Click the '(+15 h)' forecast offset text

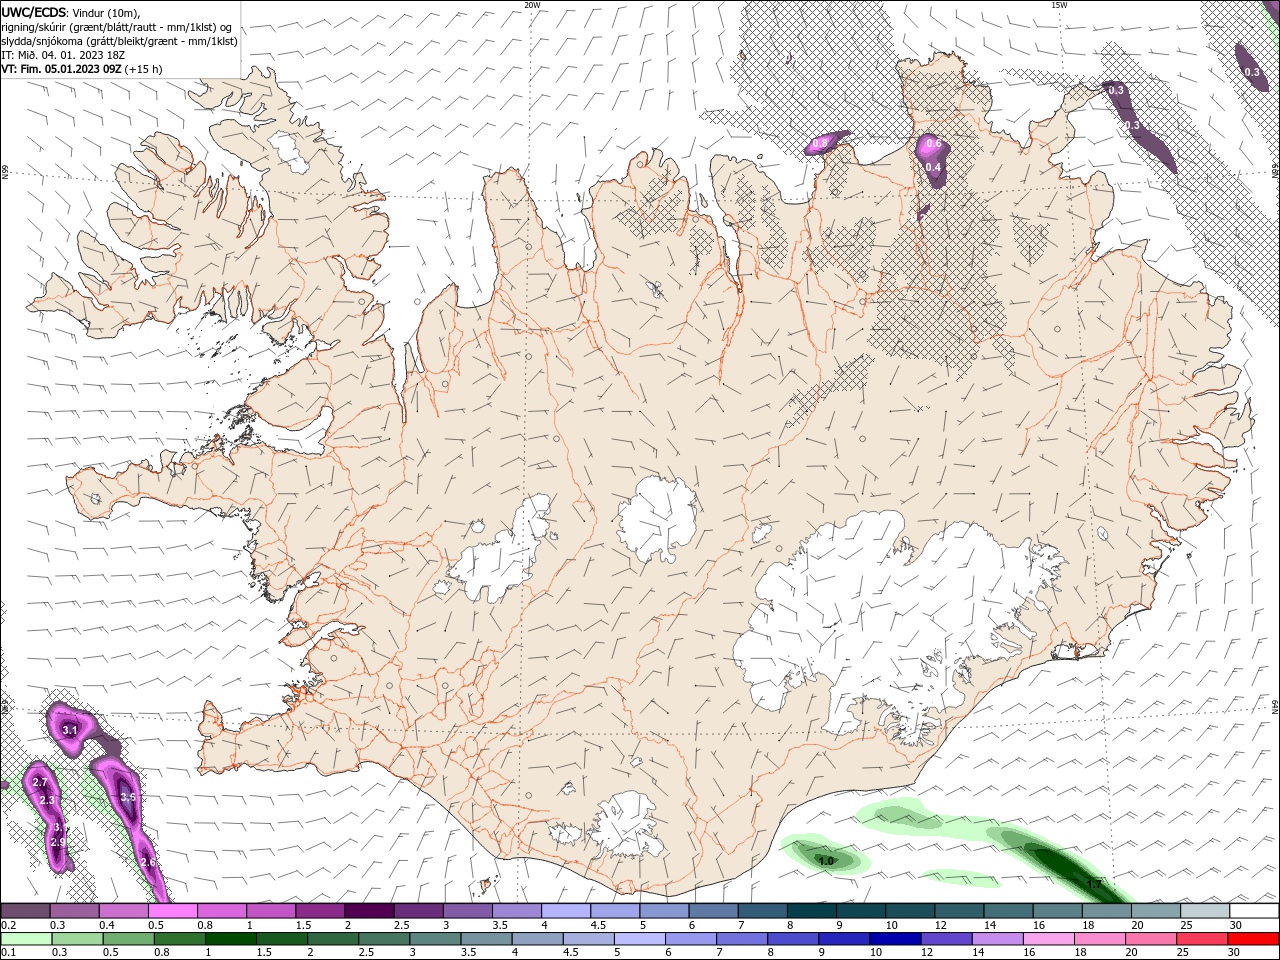click(144, 69)
